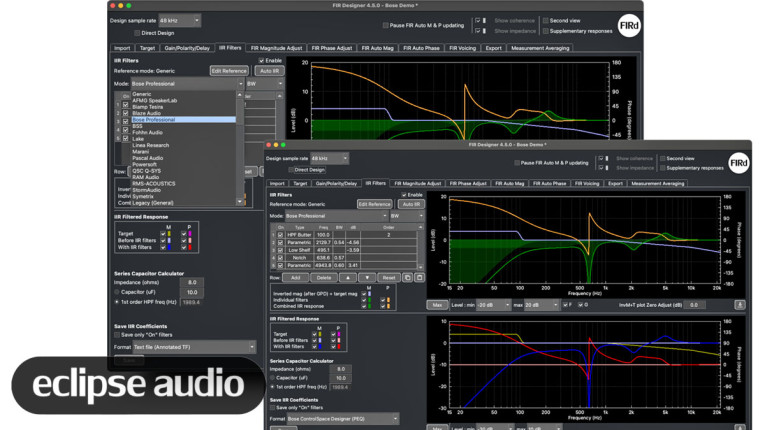Expand the Bose Professional mode dropdown
Screen dimensions: 765x430
point(335,216)
